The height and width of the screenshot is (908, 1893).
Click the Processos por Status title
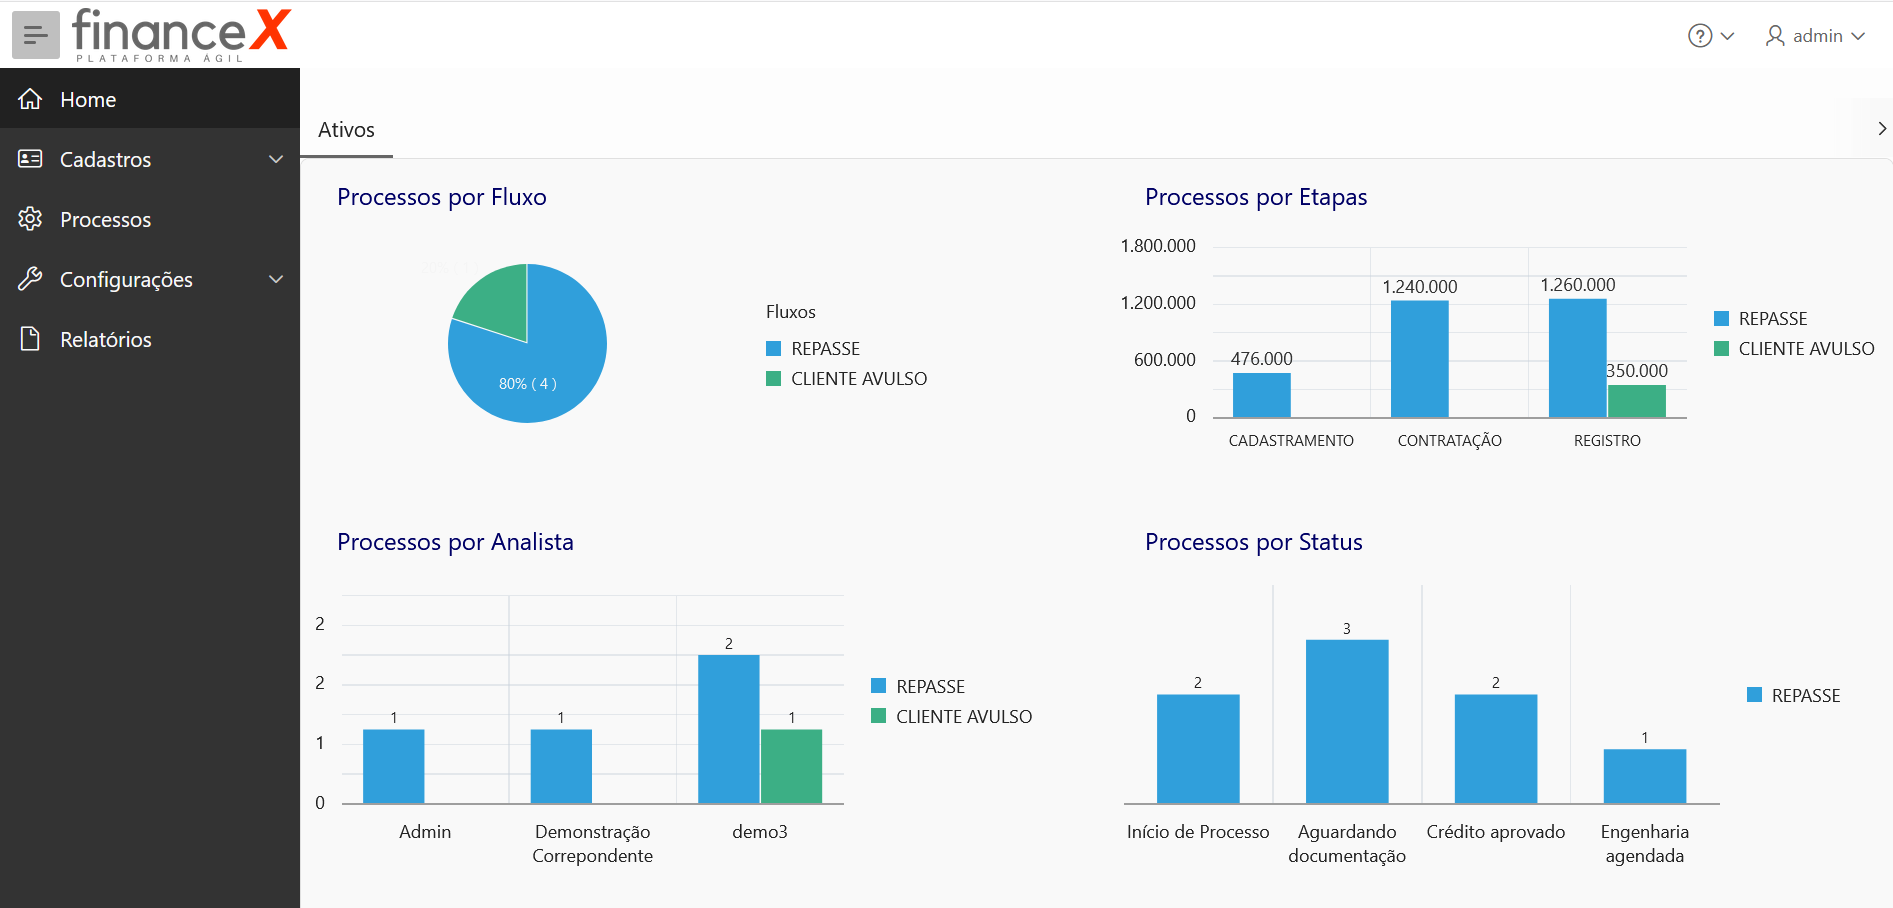tap(1254, 542)
